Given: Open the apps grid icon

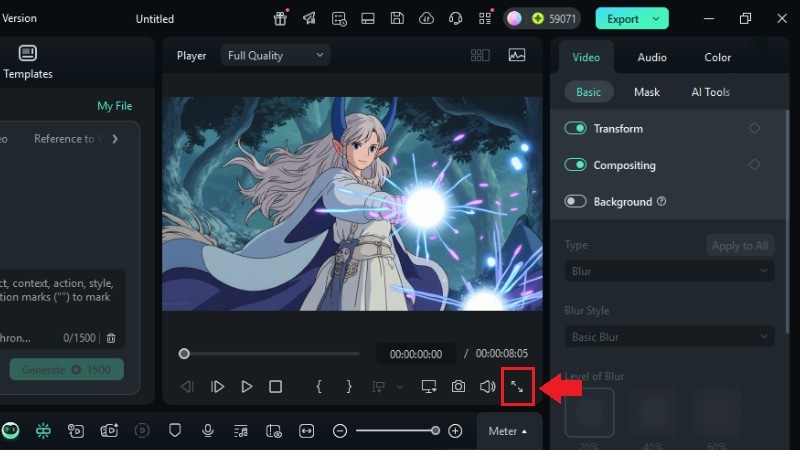Looking at the screenshot, I should coord(485,19).
